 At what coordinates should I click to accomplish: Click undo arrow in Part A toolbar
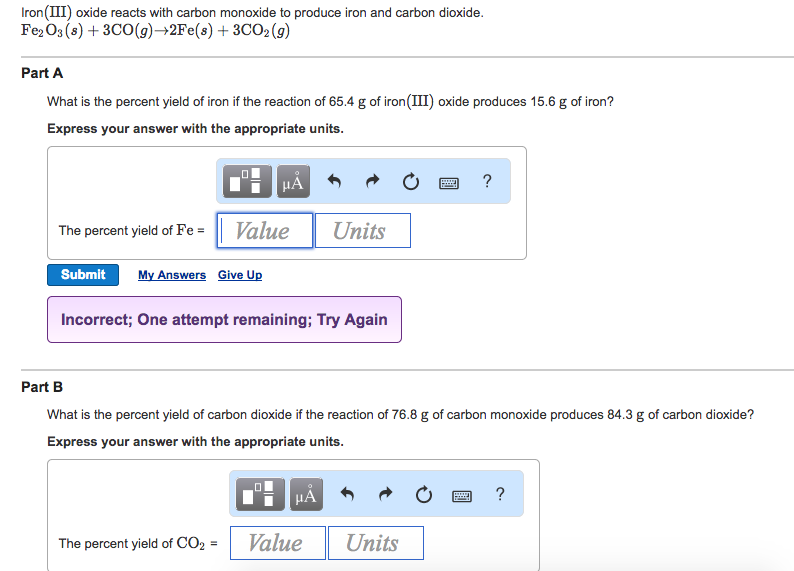click(335, 182)
